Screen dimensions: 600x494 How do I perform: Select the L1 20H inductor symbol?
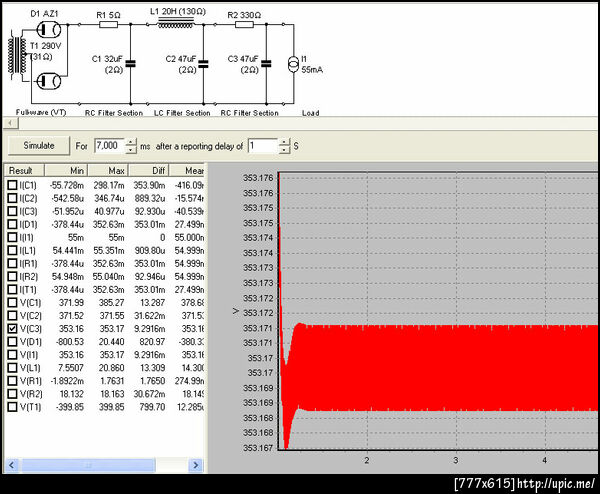tap(176, 24)
